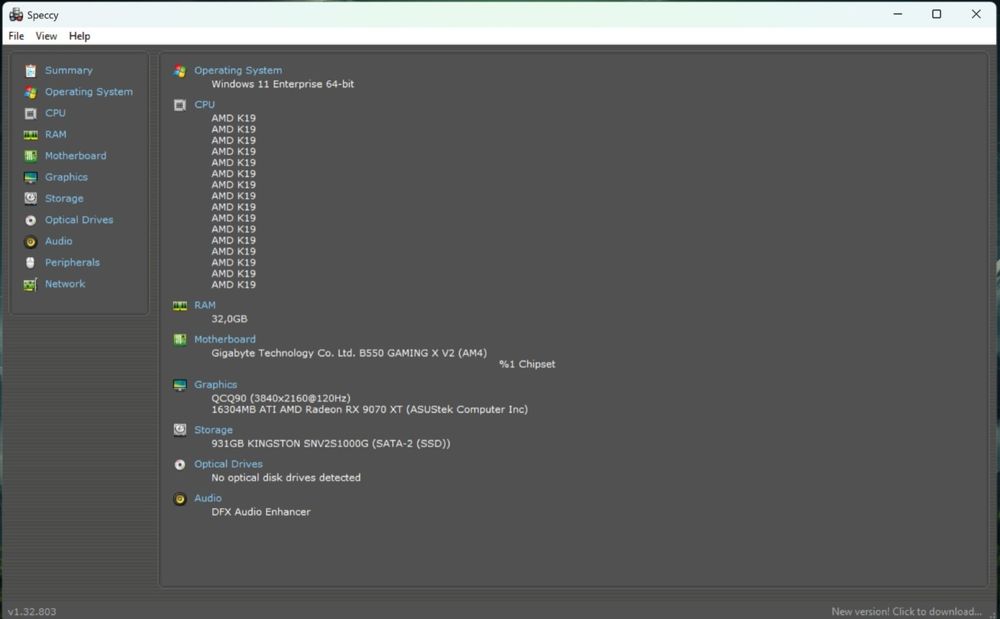This screenshot has height=619, width=1000.
Task: Click the drive icon beside Storage heading in summary
Action: [x=180, y=430]
